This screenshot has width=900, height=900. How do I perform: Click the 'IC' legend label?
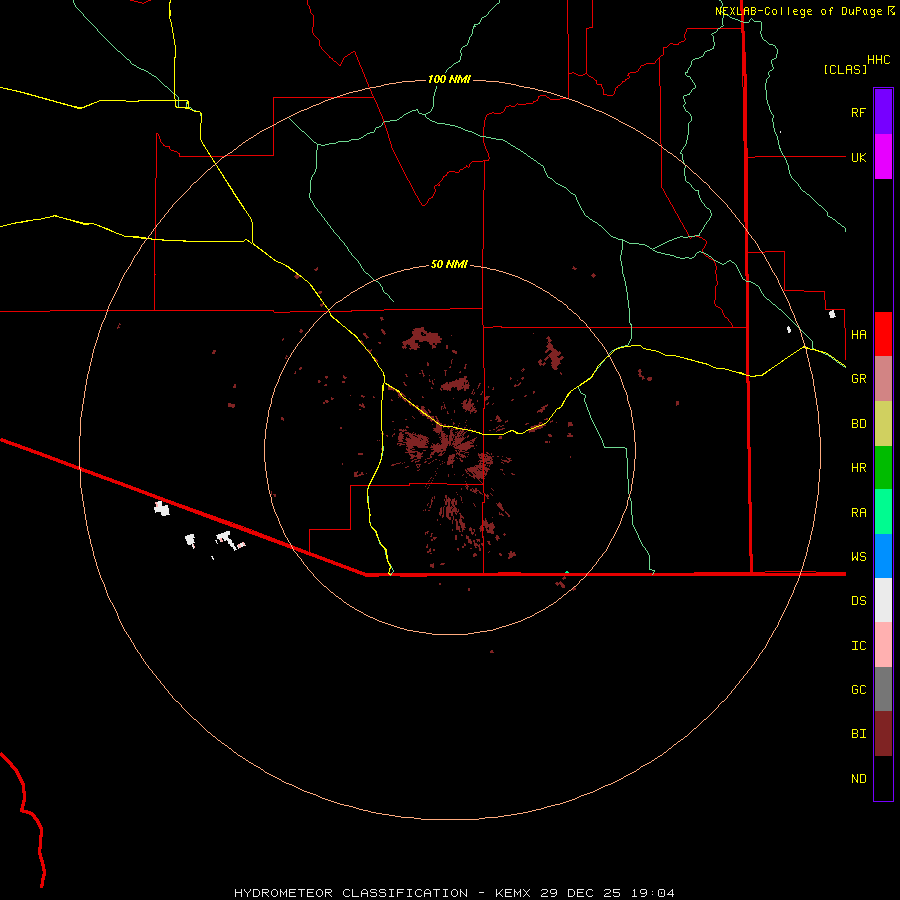(x=859, y=646)
